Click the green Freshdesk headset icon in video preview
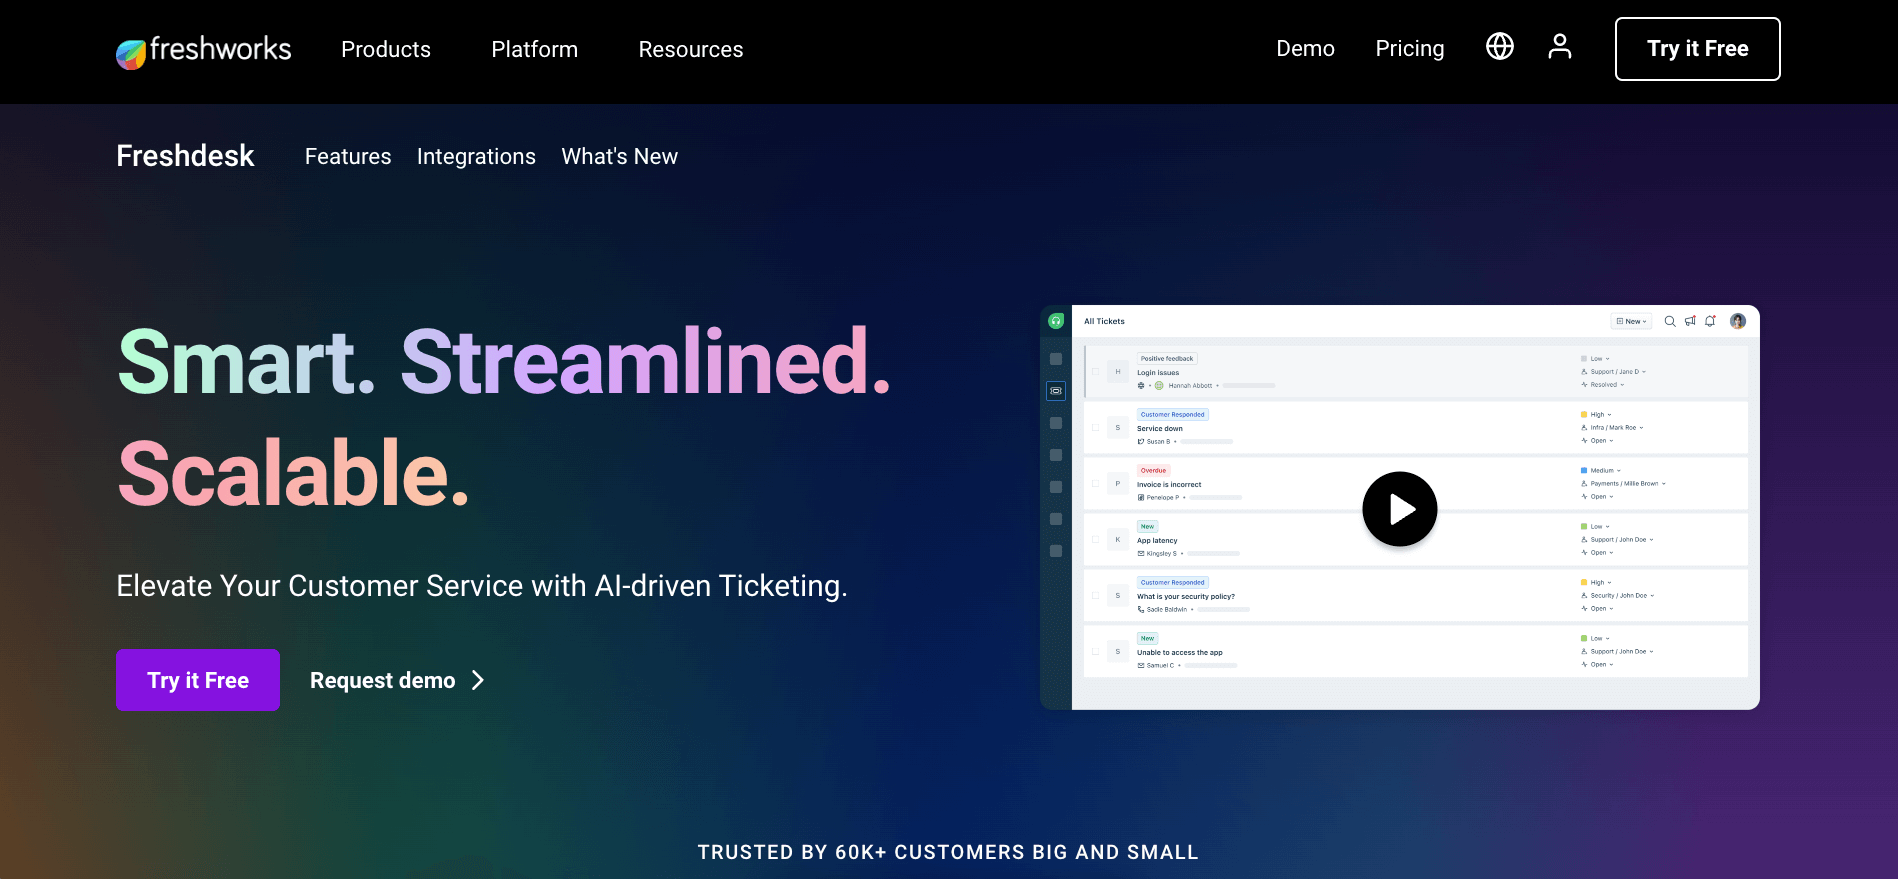 [1056, 321]
